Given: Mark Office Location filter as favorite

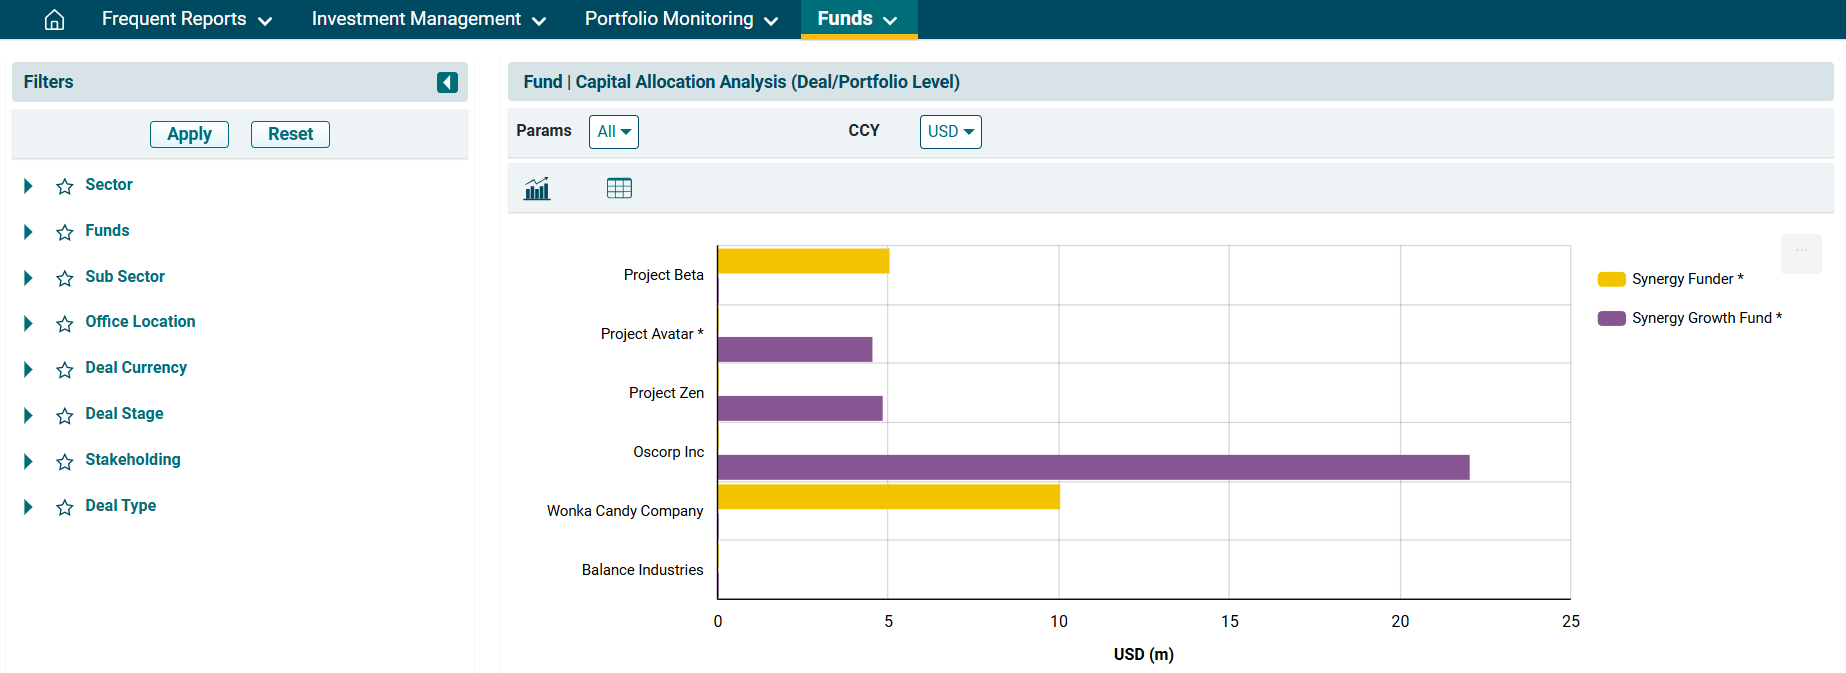Looking at the screenshot, I should point(65,324).
